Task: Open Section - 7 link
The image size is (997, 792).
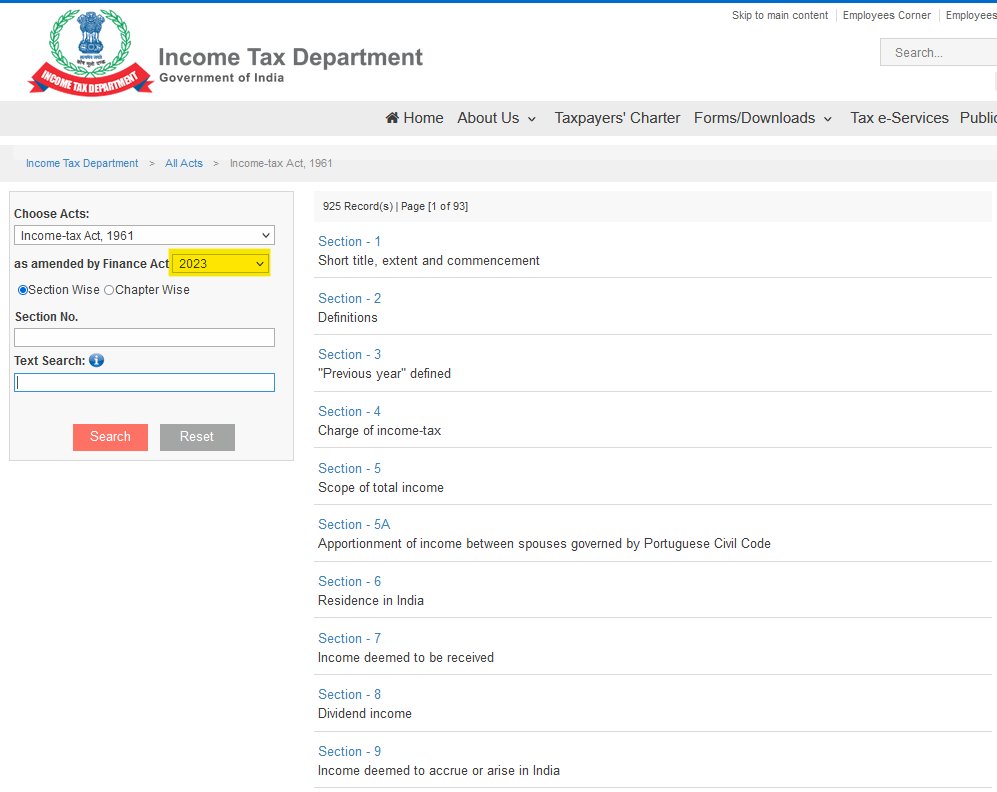Action: (349, 638)
